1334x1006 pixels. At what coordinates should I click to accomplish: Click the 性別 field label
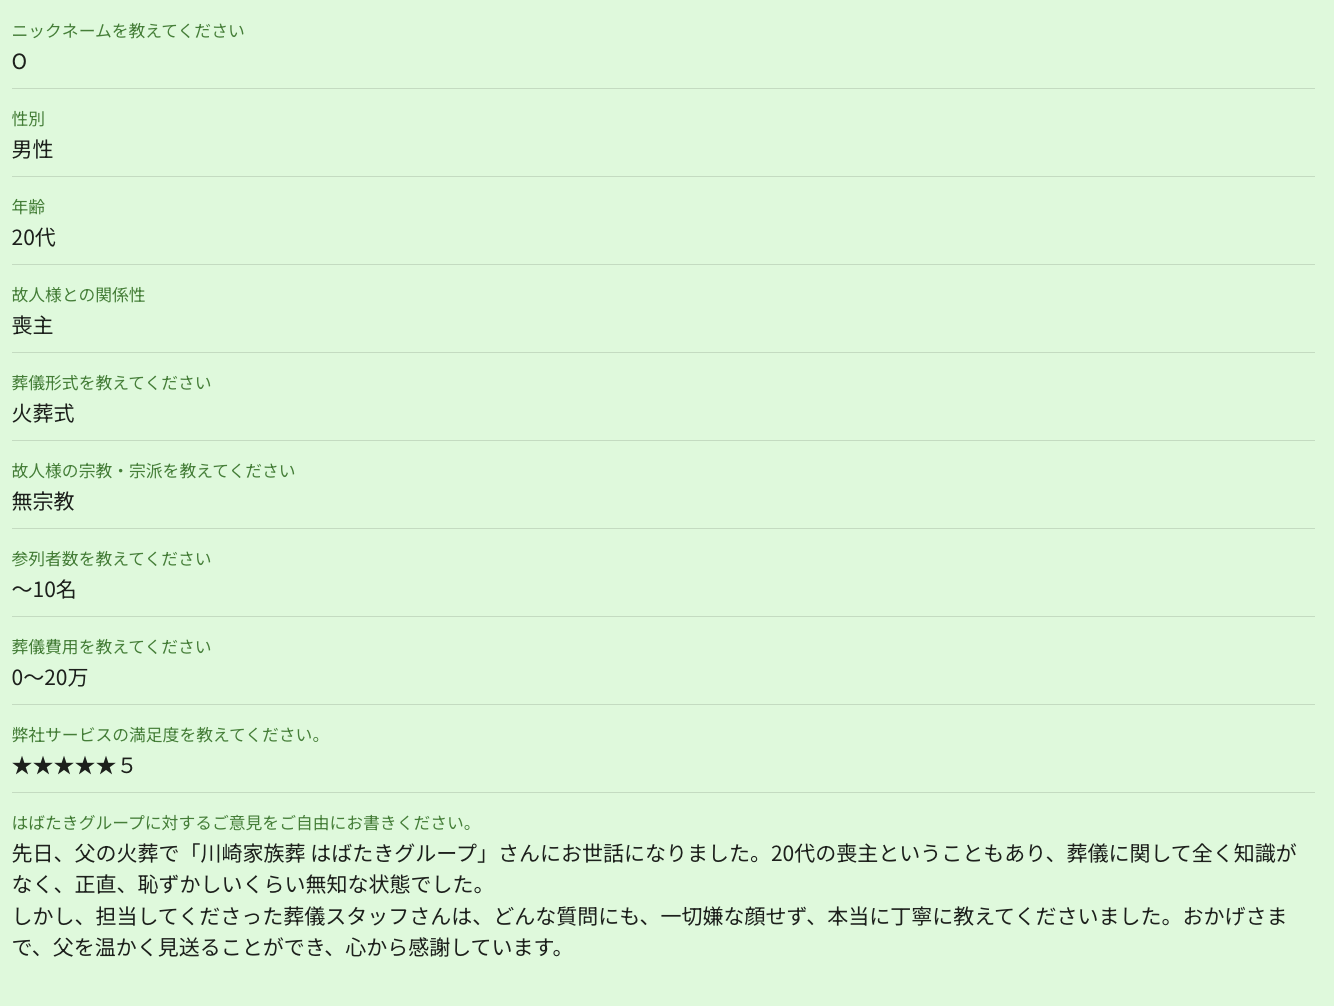(28, 119)
